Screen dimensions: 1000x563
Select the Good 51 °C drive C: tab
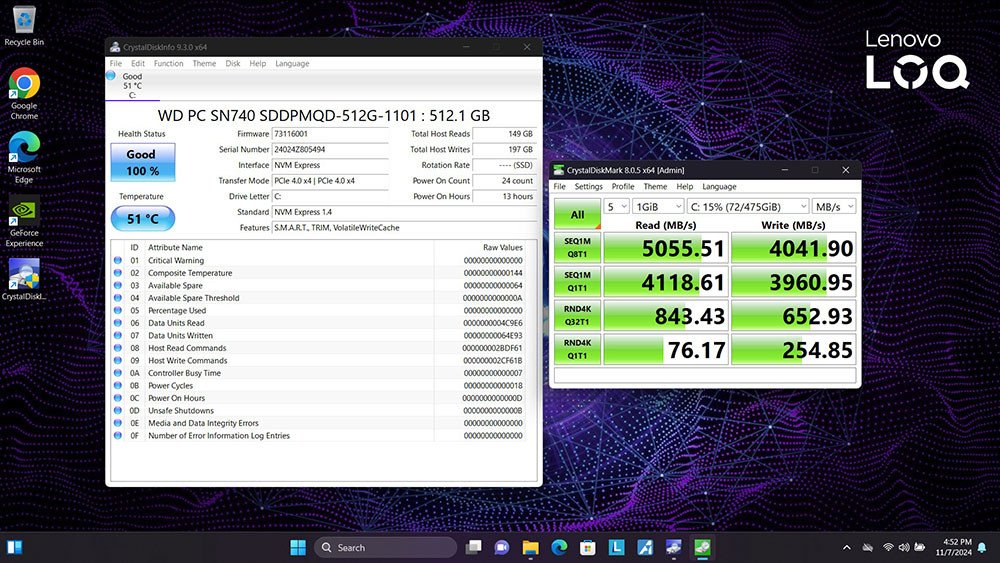tap(132, 85)
